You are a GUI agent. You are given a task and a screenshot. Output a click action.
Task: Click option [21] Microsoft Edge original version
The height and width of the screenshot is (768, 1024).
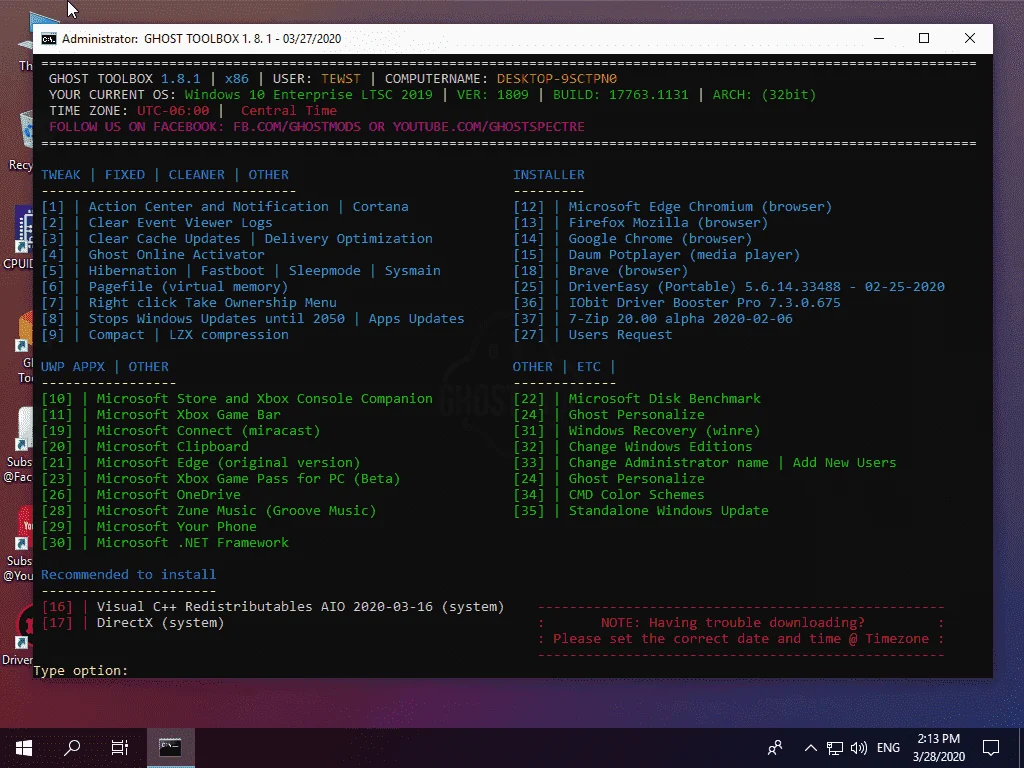(x=200, y=462)
